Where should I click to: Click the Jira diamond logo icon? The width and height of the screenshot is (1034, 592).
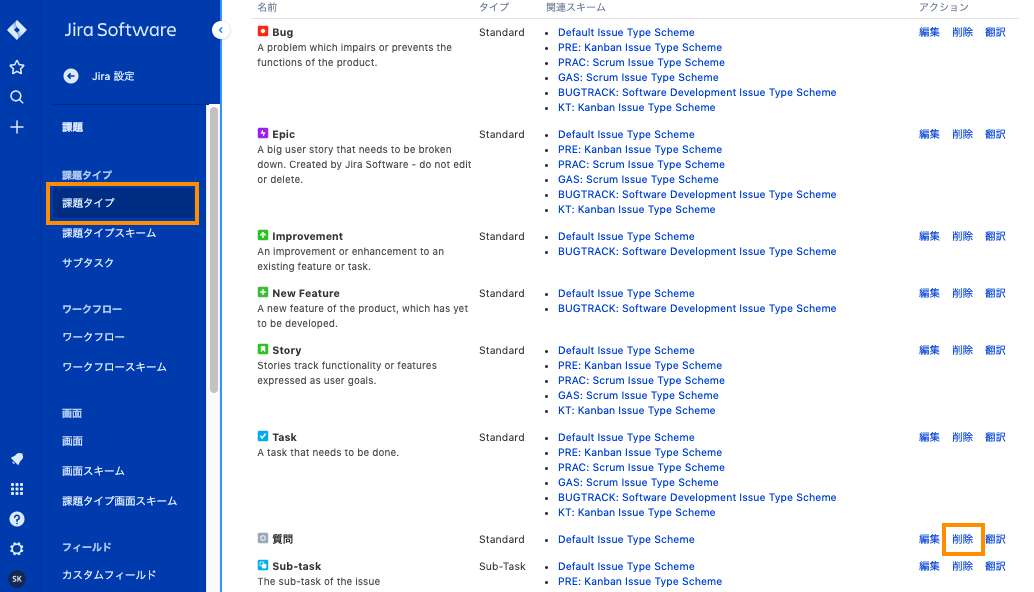click(x=17, y=30)
